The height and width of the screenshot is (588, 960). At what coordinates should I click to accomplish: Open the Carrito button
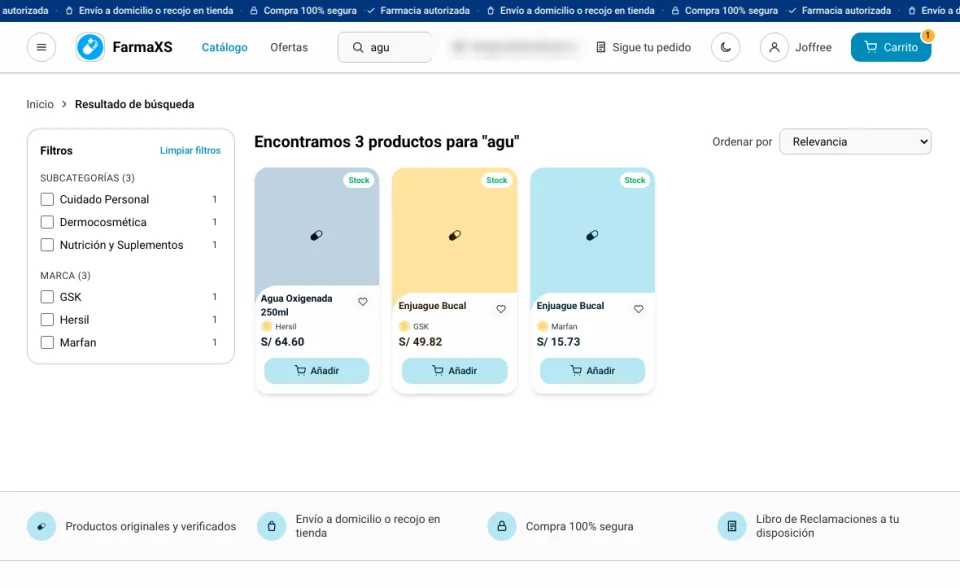point(891,47)
